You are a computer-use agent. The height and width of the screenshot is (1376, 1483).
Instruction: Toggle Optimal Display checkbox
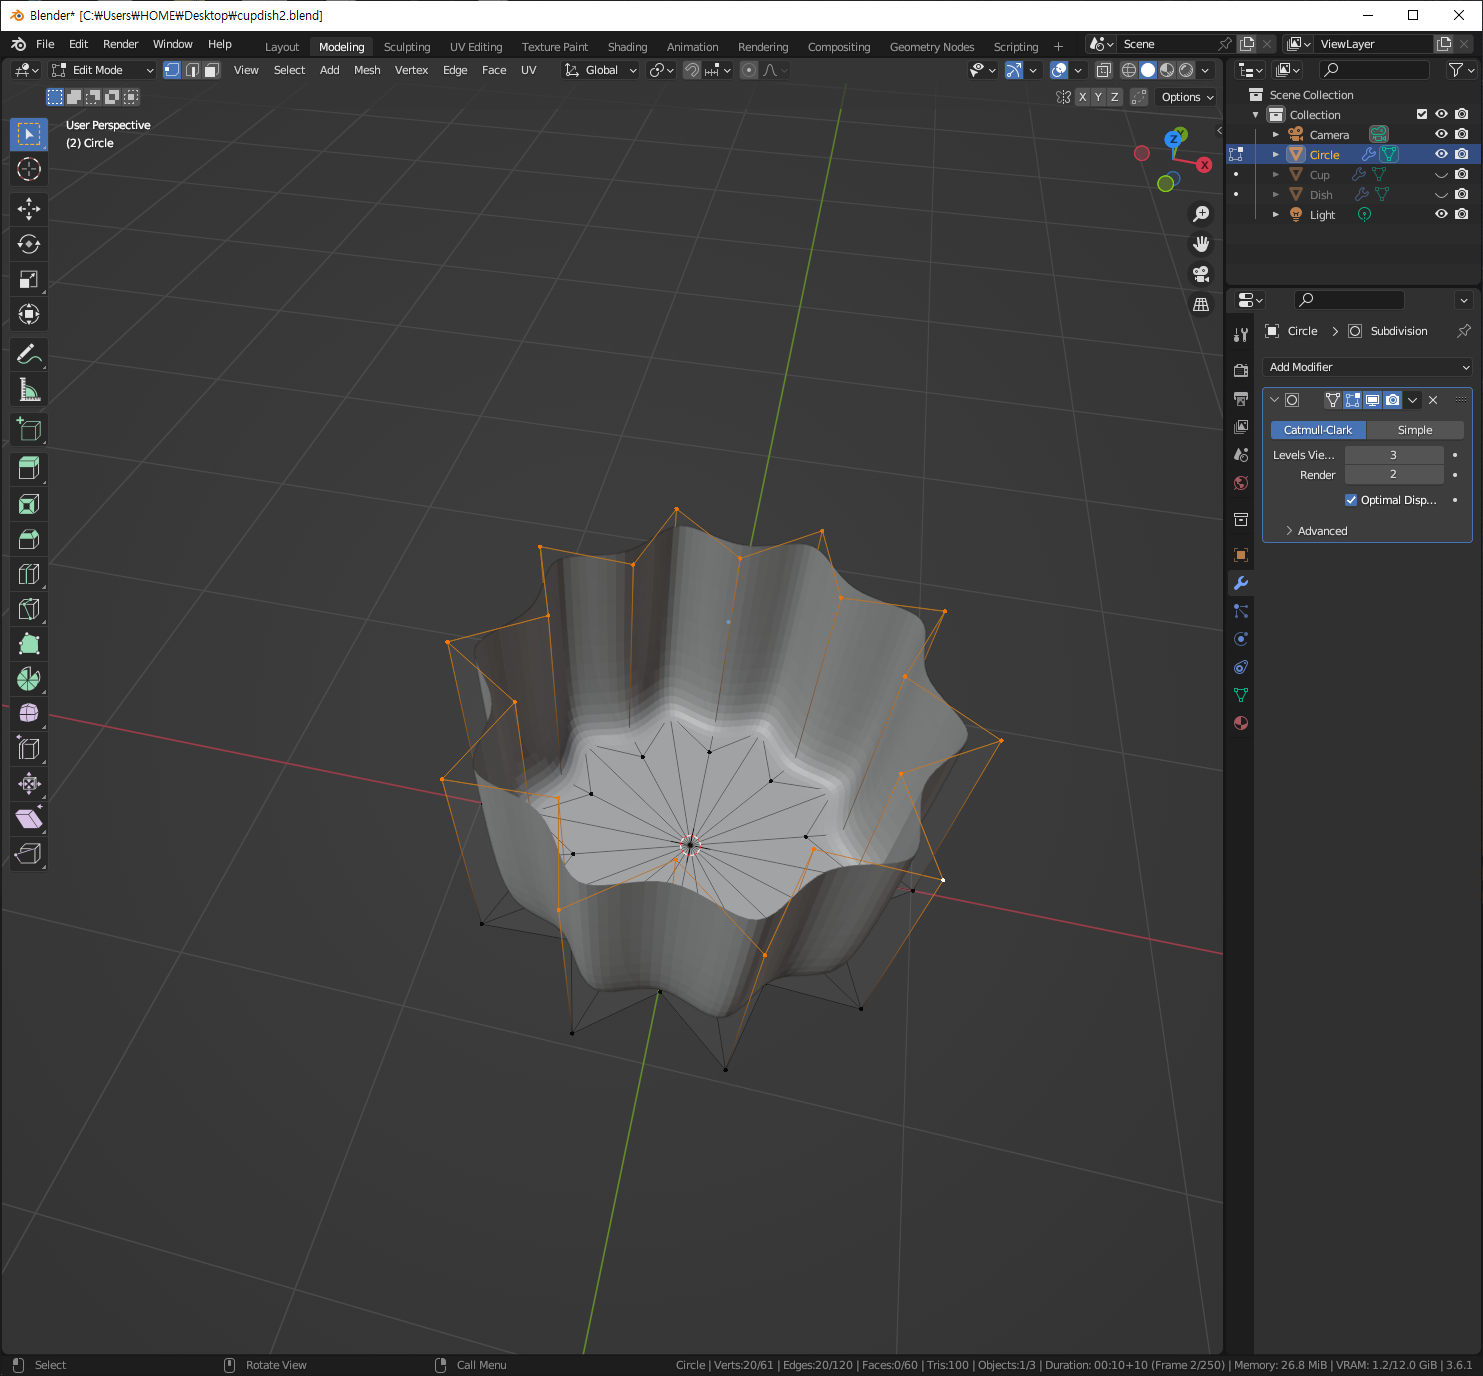tap(1351, 500)
